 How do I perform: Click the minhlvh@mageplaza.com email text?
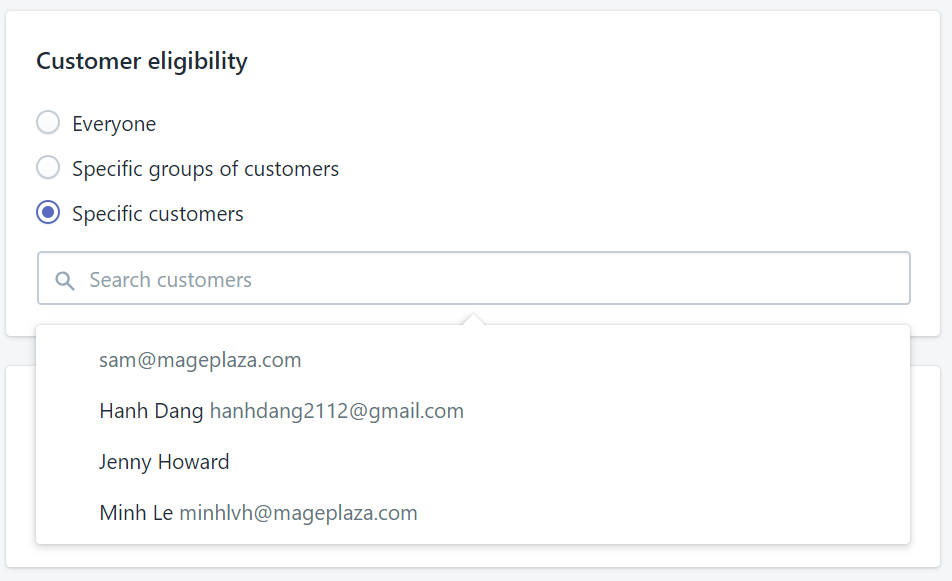click(x=299, y=513)
